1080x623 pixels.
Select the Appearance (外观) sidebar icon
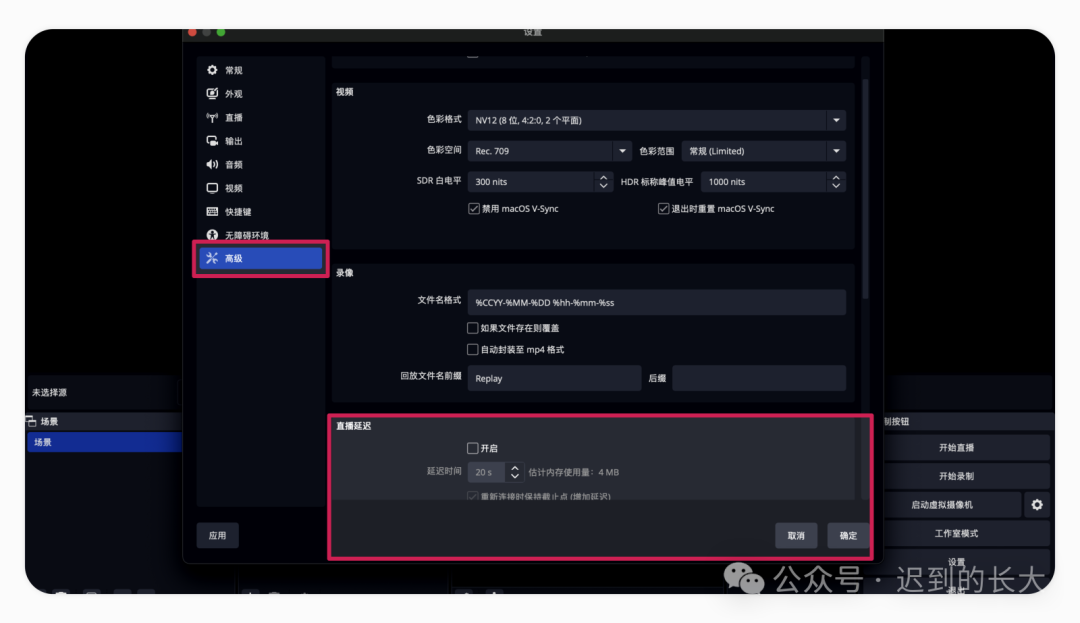tap(212, 94)
